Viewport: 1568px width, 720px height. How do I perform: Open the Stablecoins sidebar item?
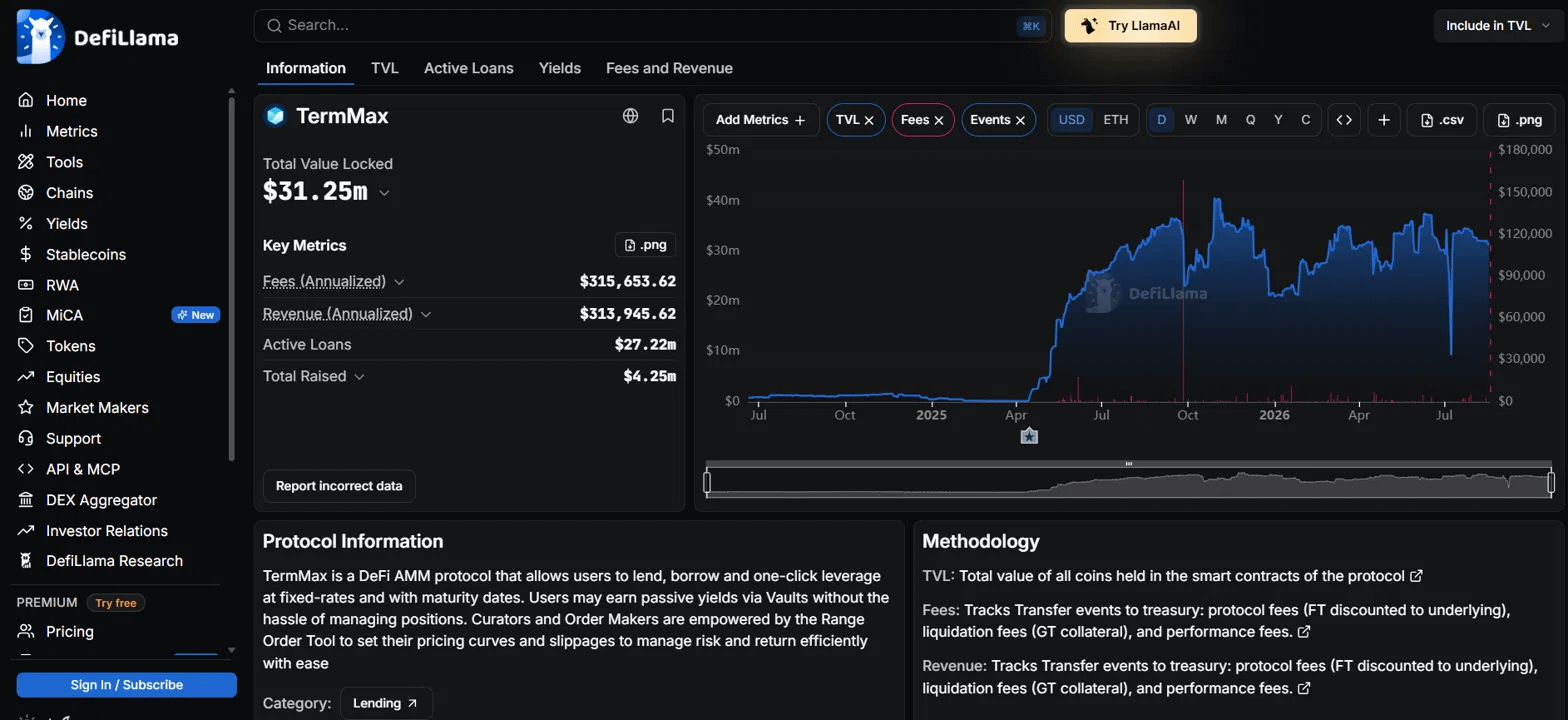click(86, 254)
